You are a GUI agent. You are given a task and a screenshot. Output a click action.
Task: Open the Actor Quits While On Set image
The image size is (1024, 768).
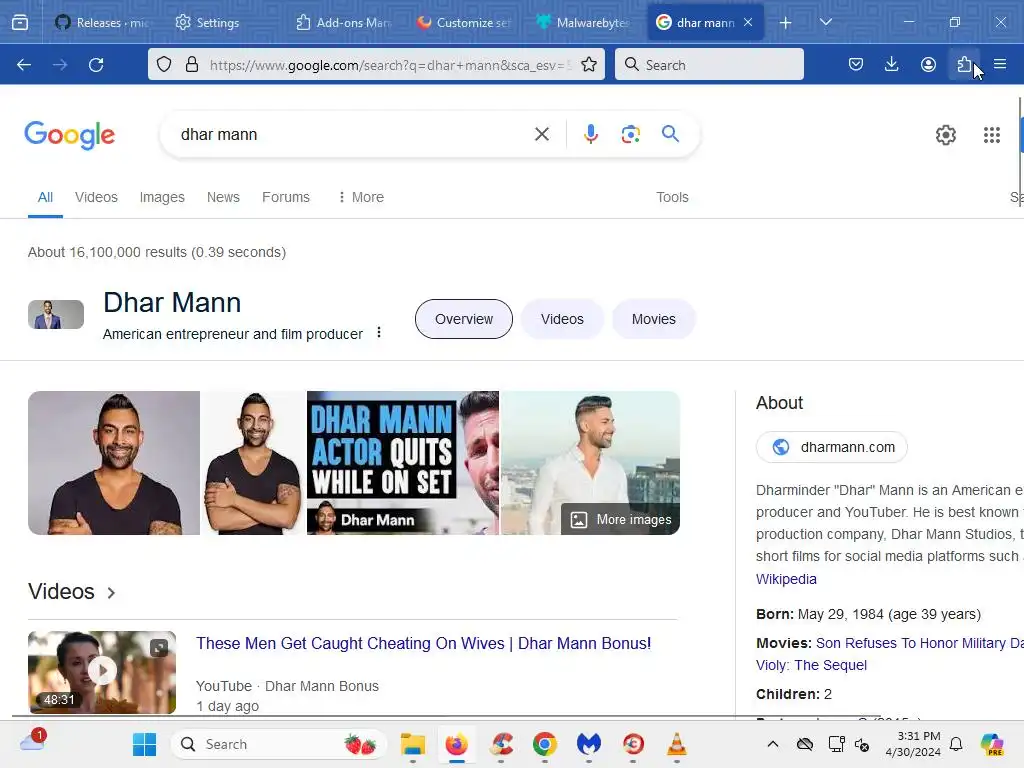click(x=403, y=463)
